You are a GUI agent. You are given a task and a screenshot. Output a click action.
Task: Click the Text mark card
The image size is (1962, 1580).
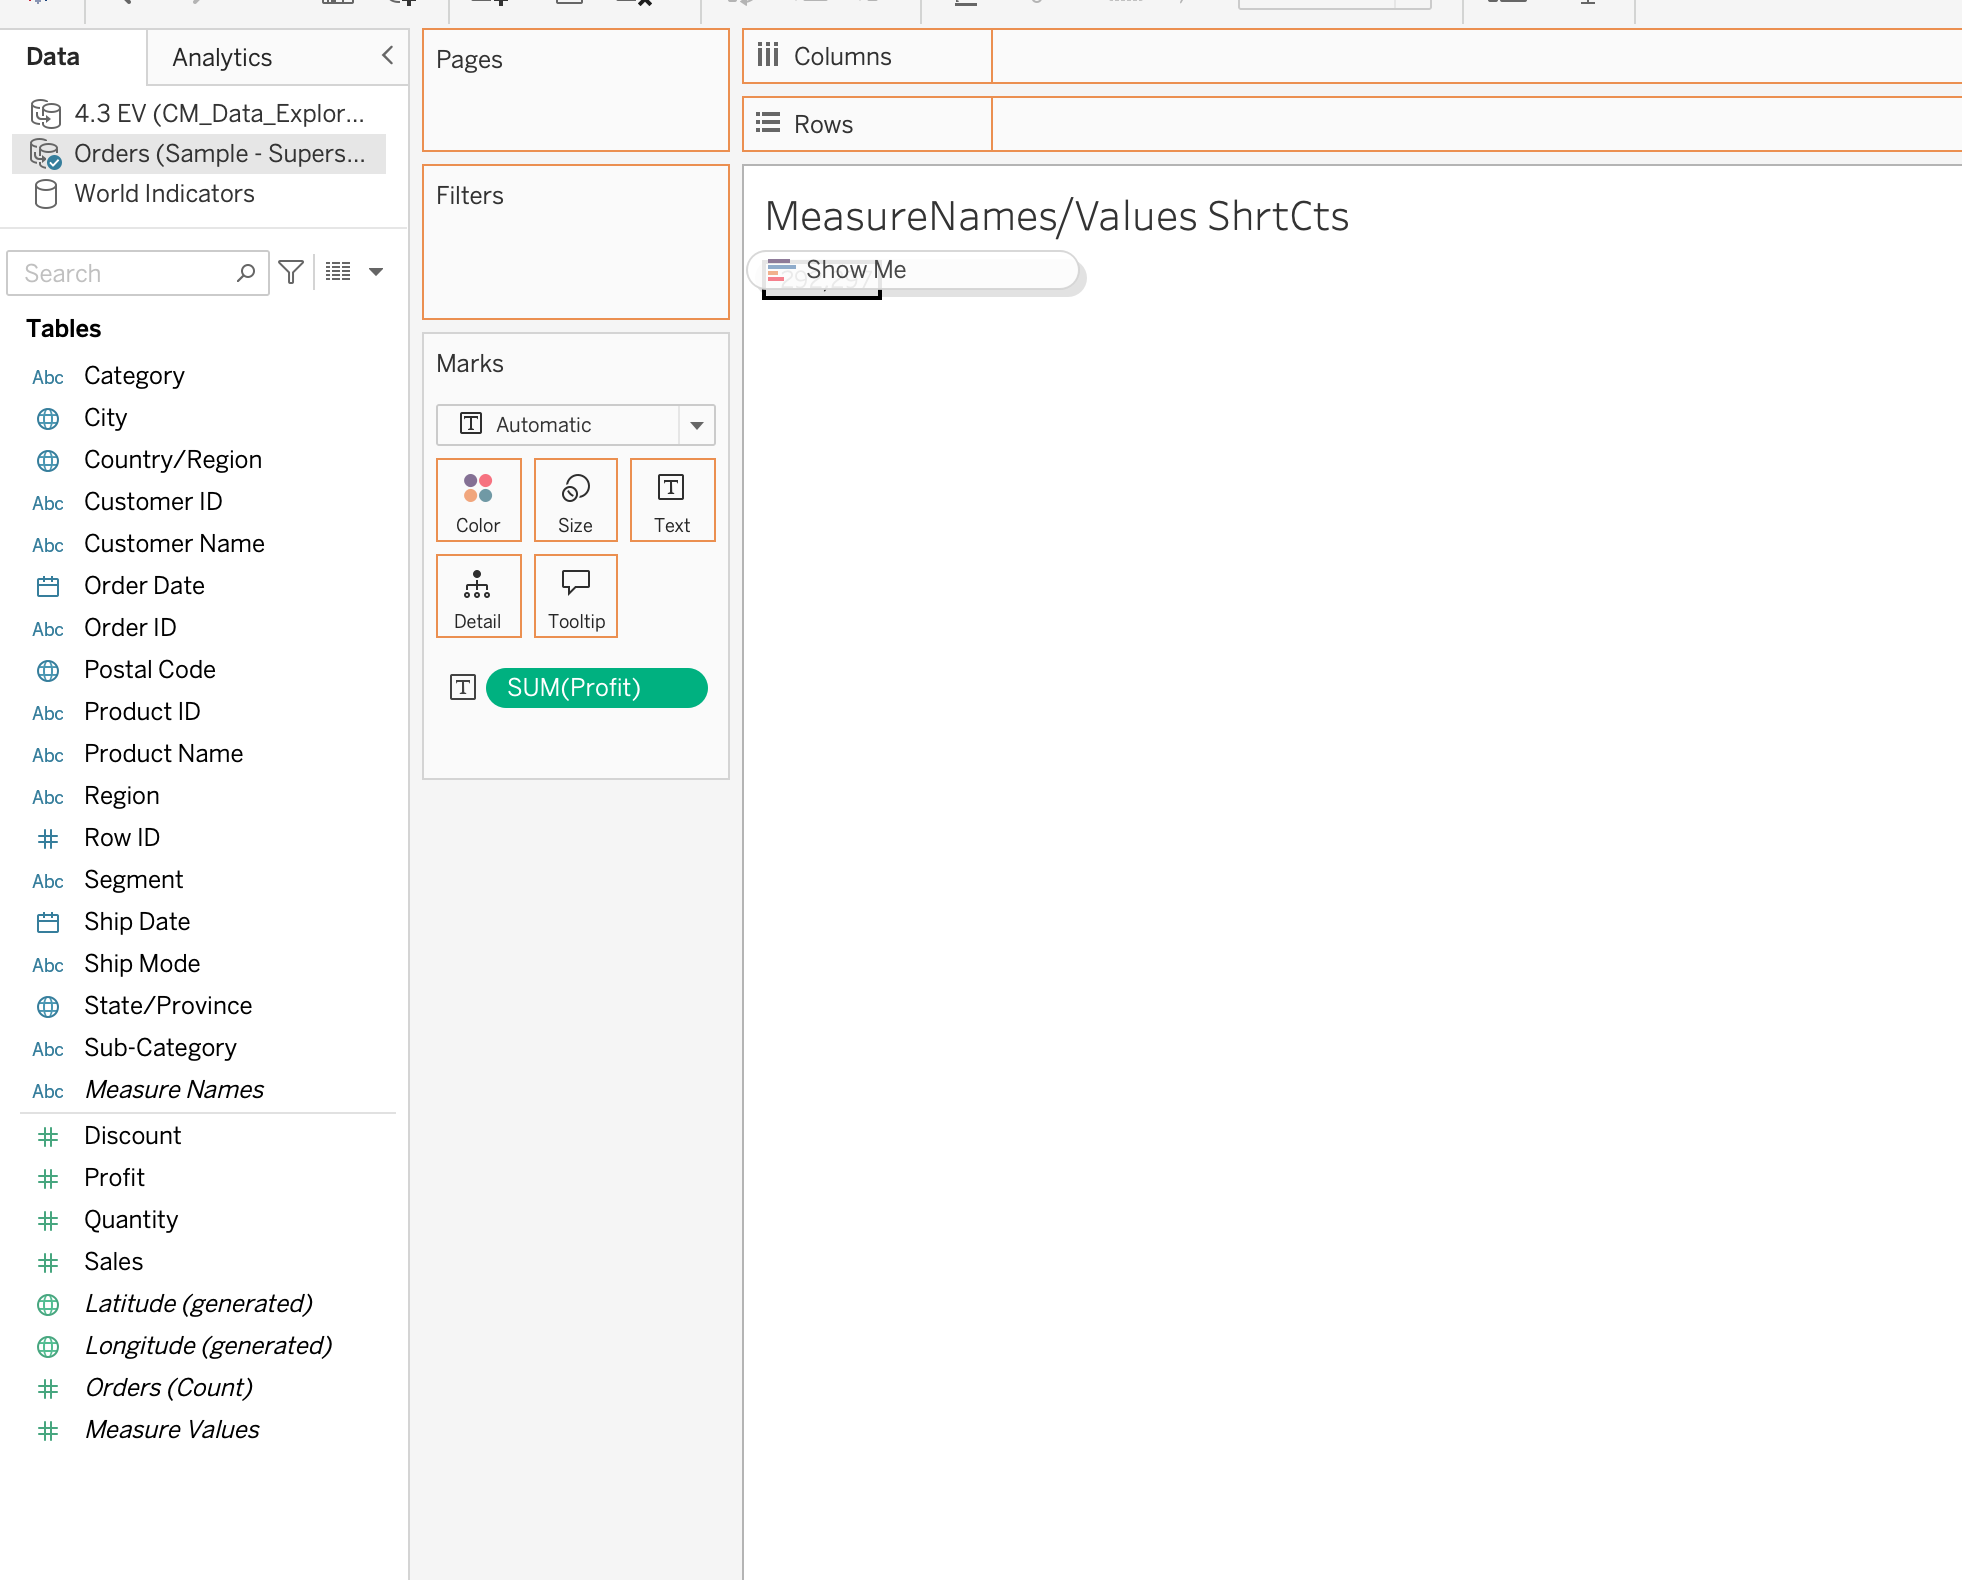coord(672,500)
